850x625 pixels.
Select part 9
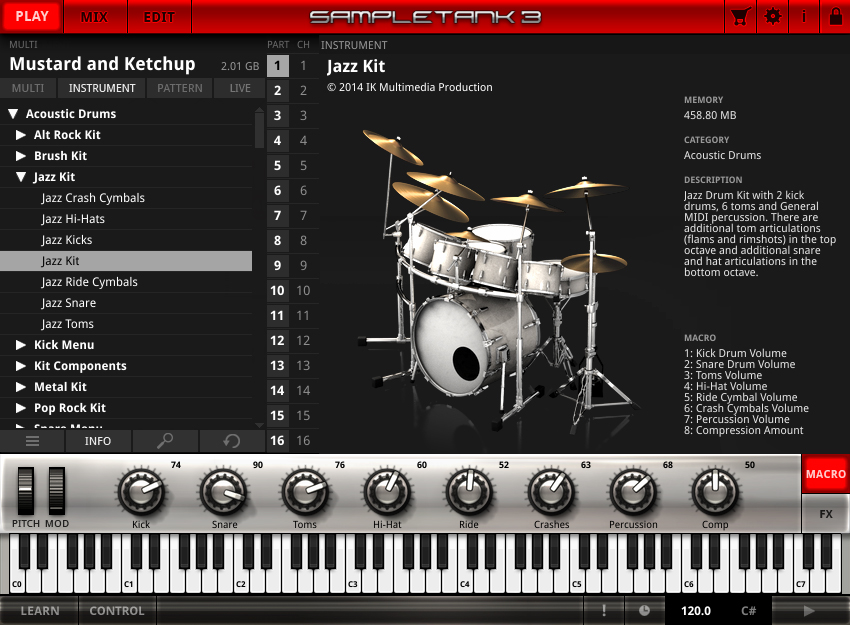277,265
